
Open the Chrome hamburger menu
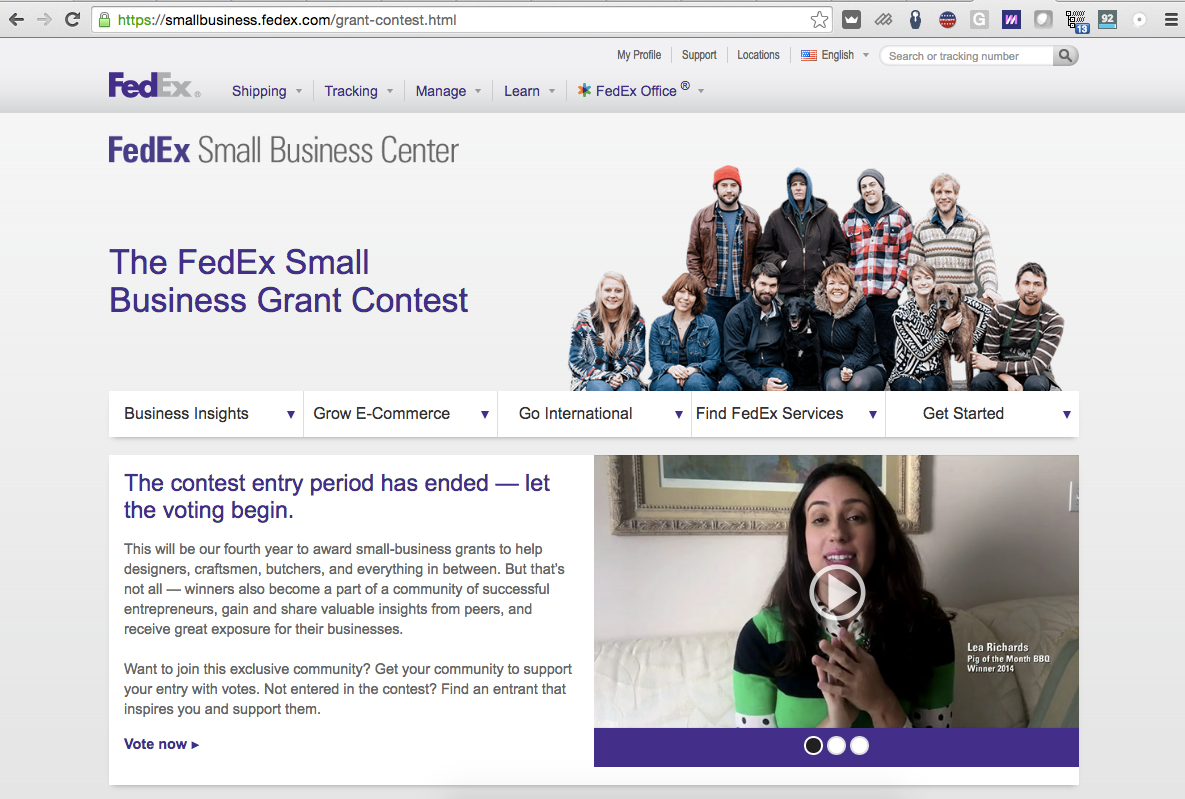pyautogui.click(x=1171, y=20)
